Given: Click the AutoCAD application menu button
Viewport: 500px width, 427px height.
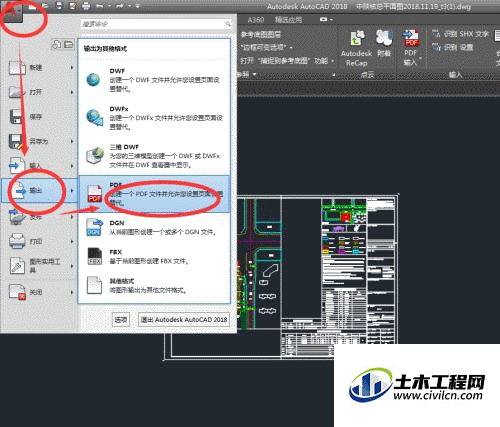Looking at the screenshot, I should coord(12,13).
